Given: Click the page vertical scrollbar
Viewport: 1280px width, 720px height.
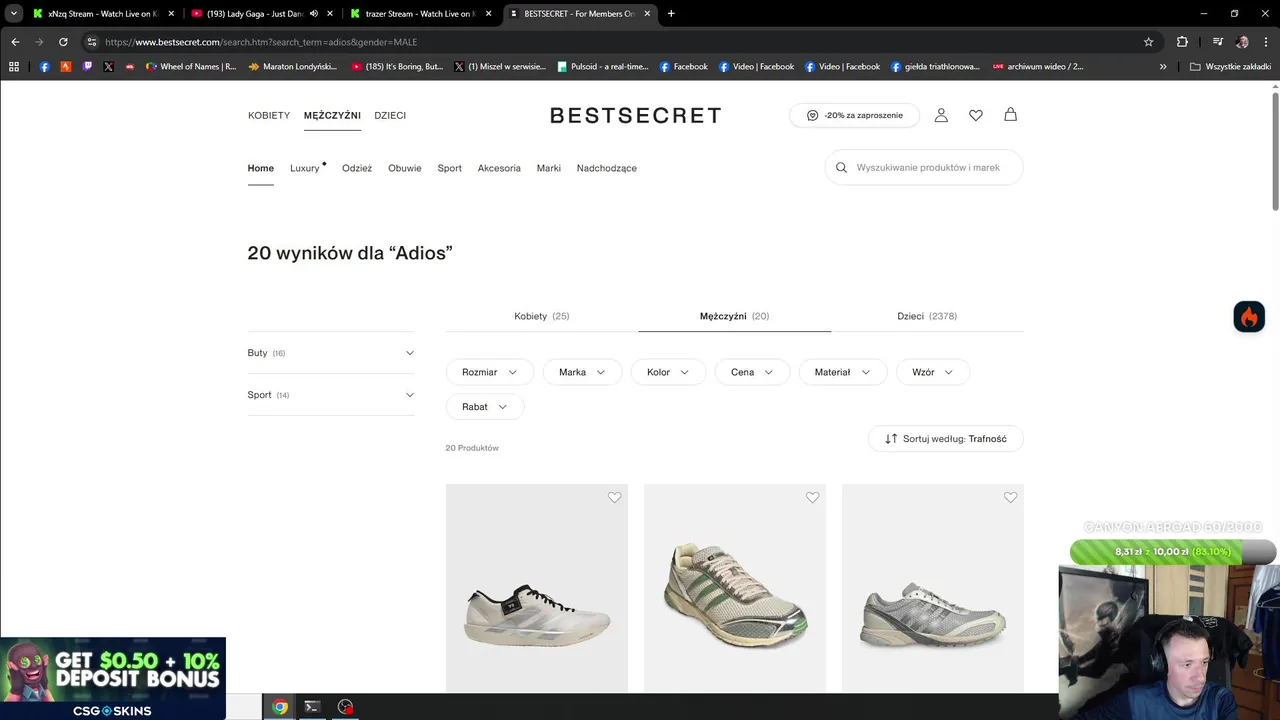Looking at the screenshot, I should click(x=1275, y=150).
